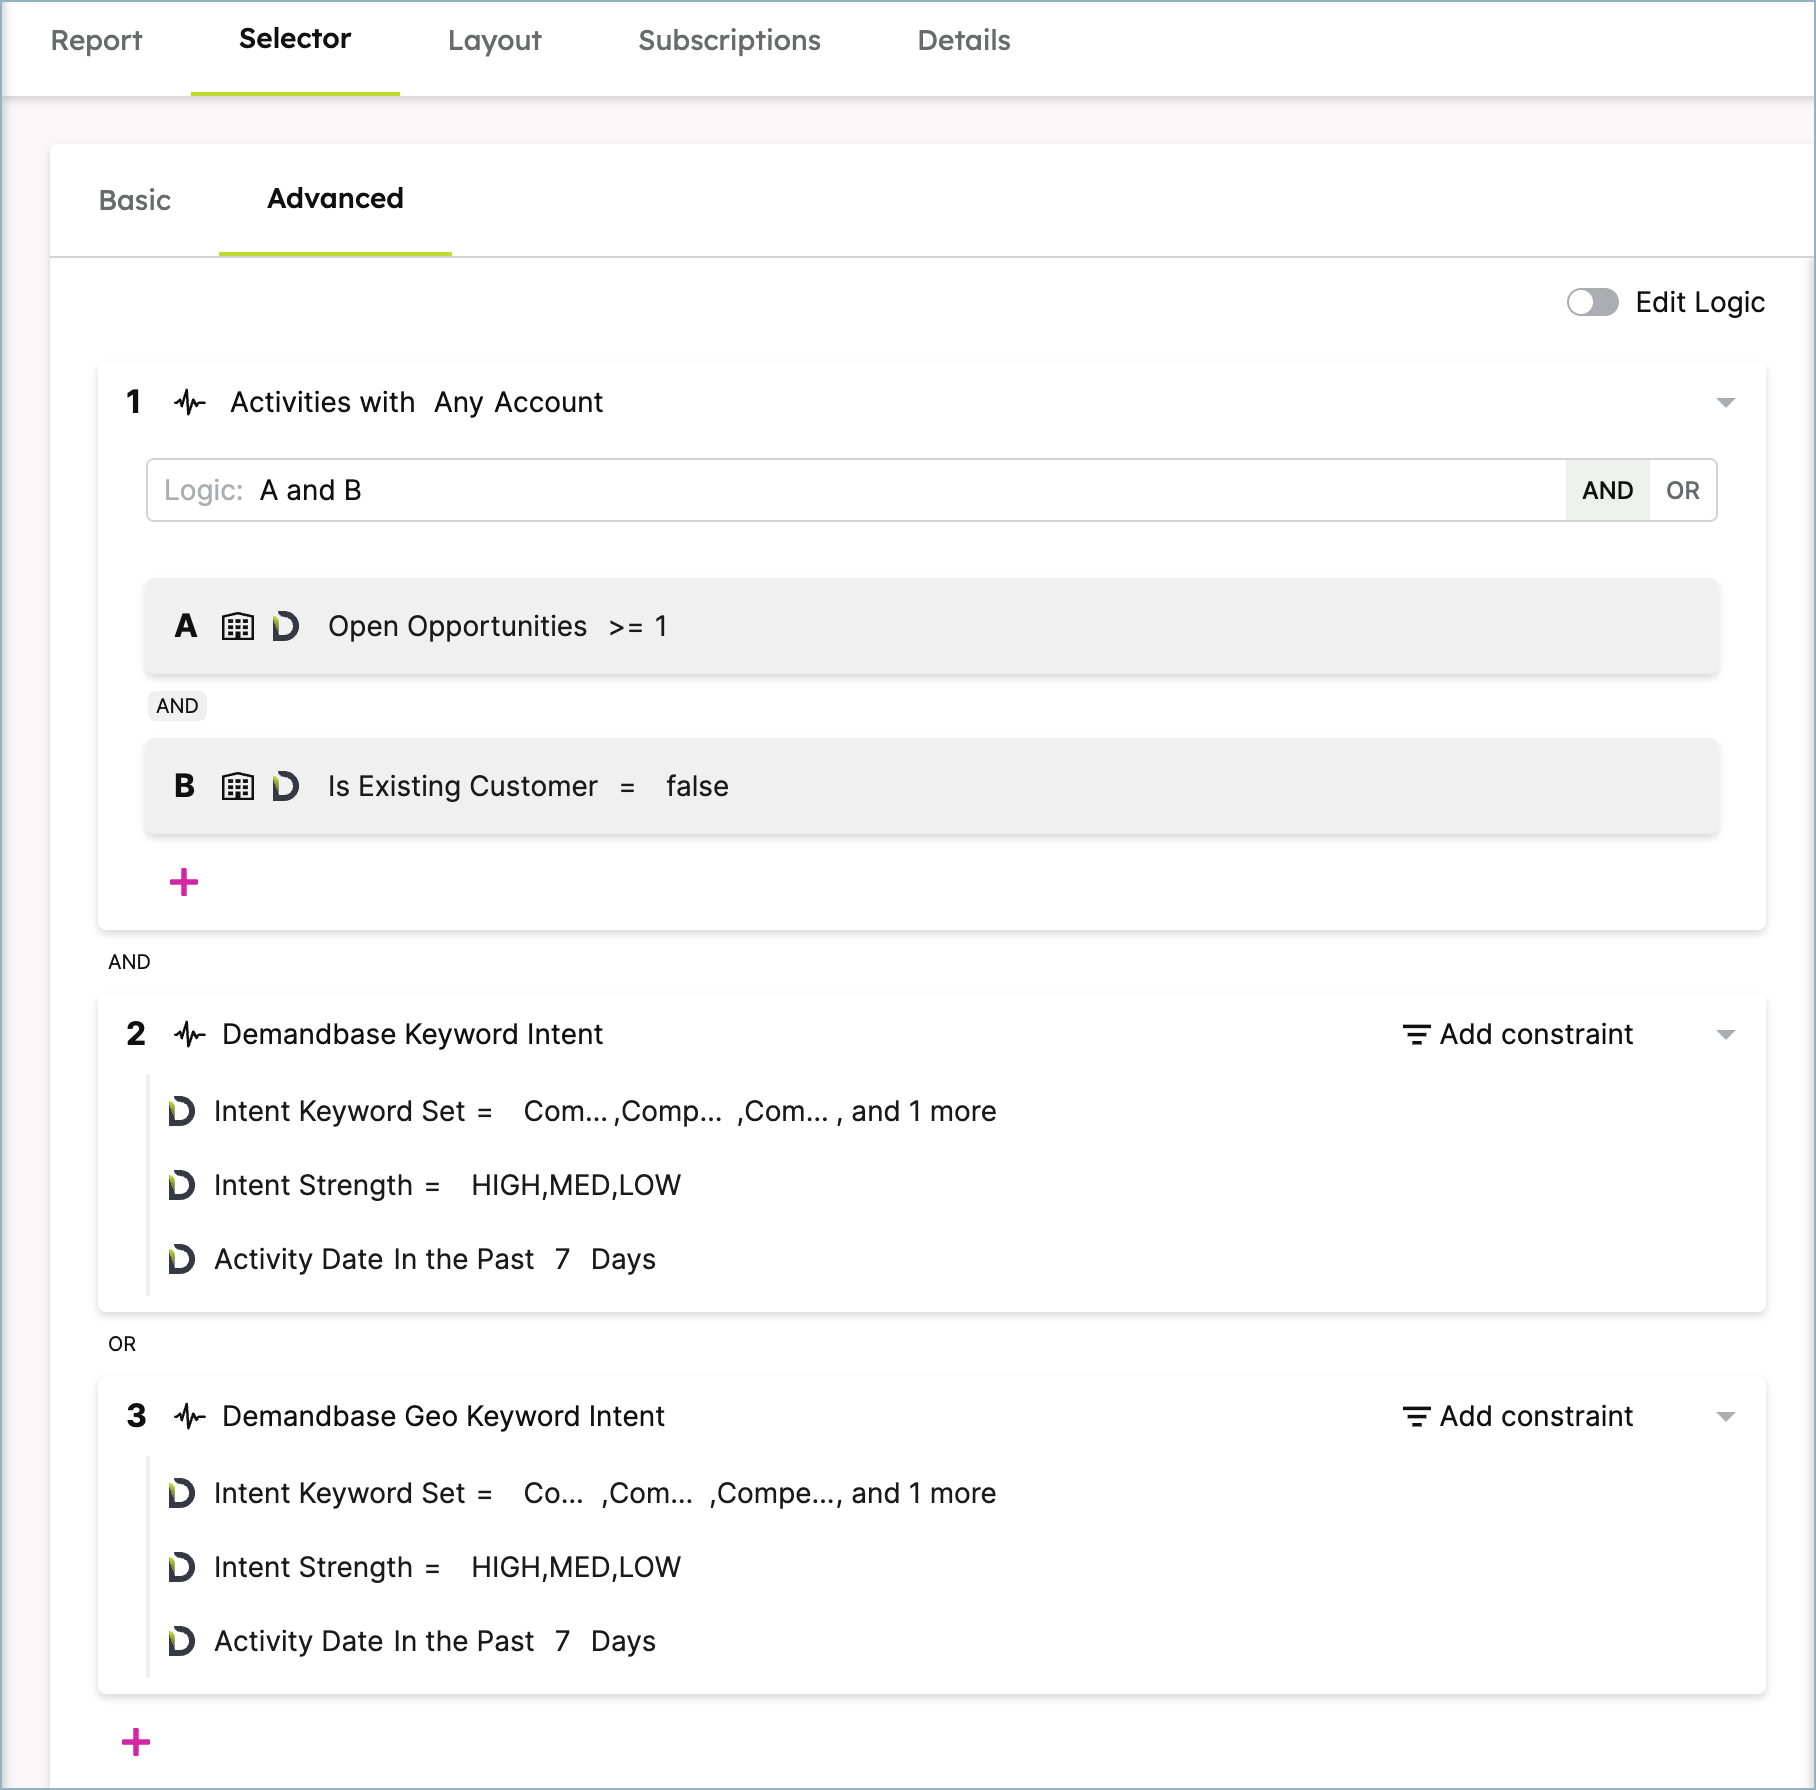Switch to the Basic selector tab
1816x1790 pixels.
[135, 201]
